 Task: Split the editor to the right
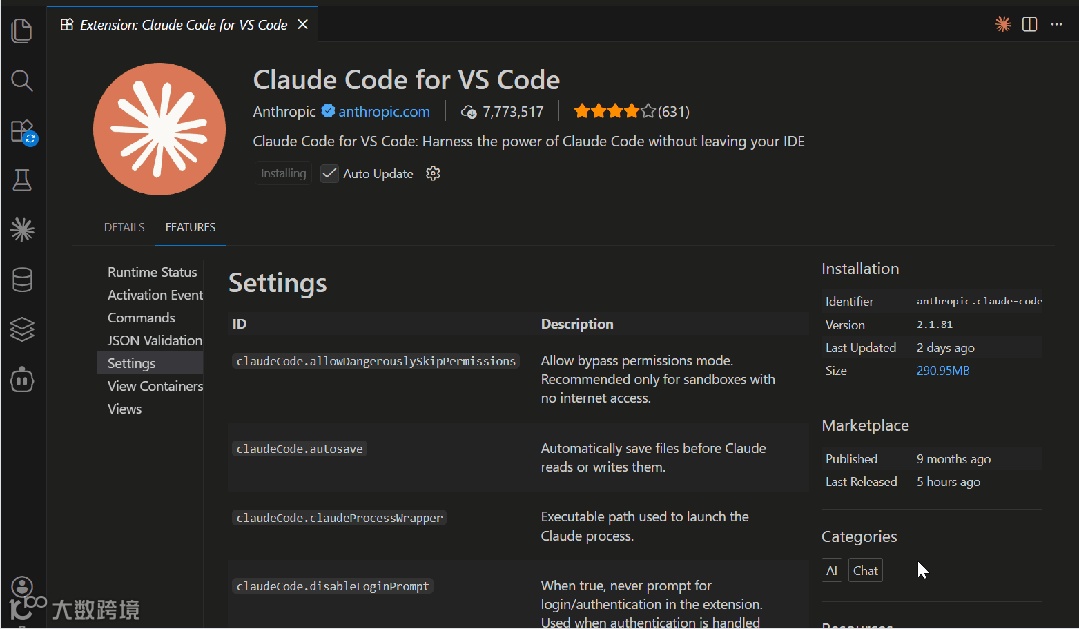point(1030,24)
